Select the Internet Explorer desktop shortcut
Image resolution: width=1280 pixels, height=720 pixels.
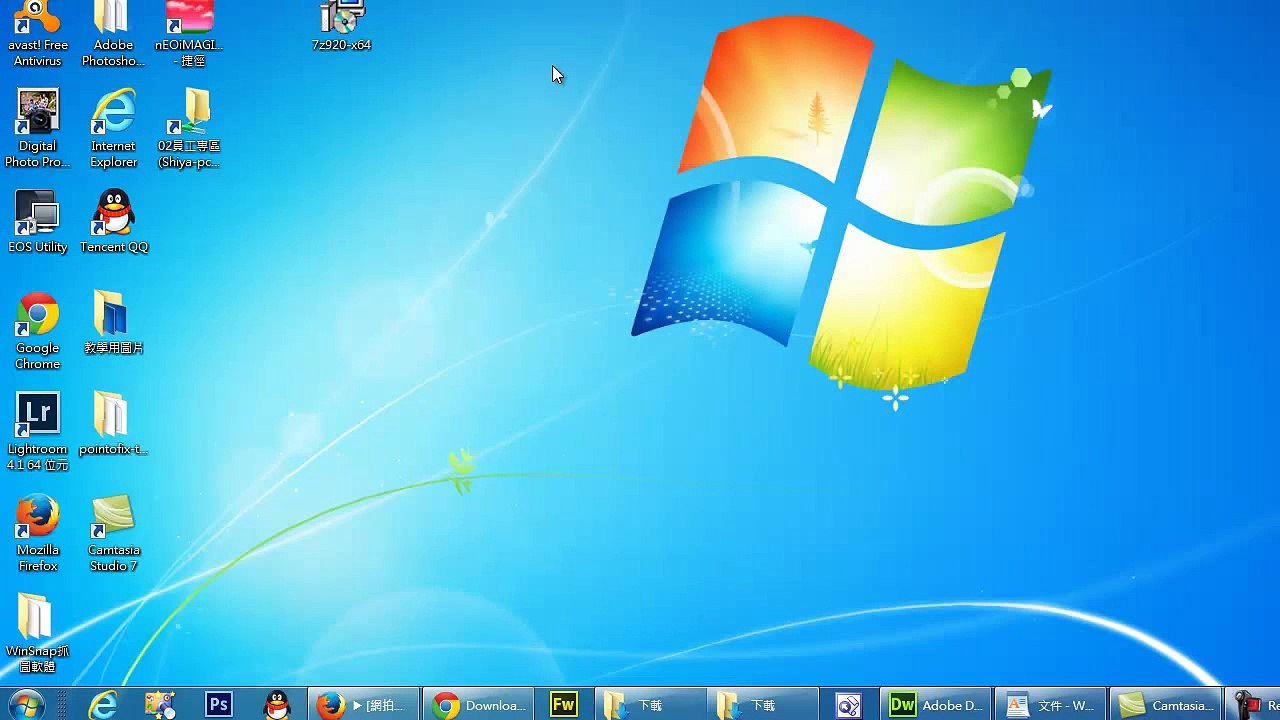(x=113, y=129)
